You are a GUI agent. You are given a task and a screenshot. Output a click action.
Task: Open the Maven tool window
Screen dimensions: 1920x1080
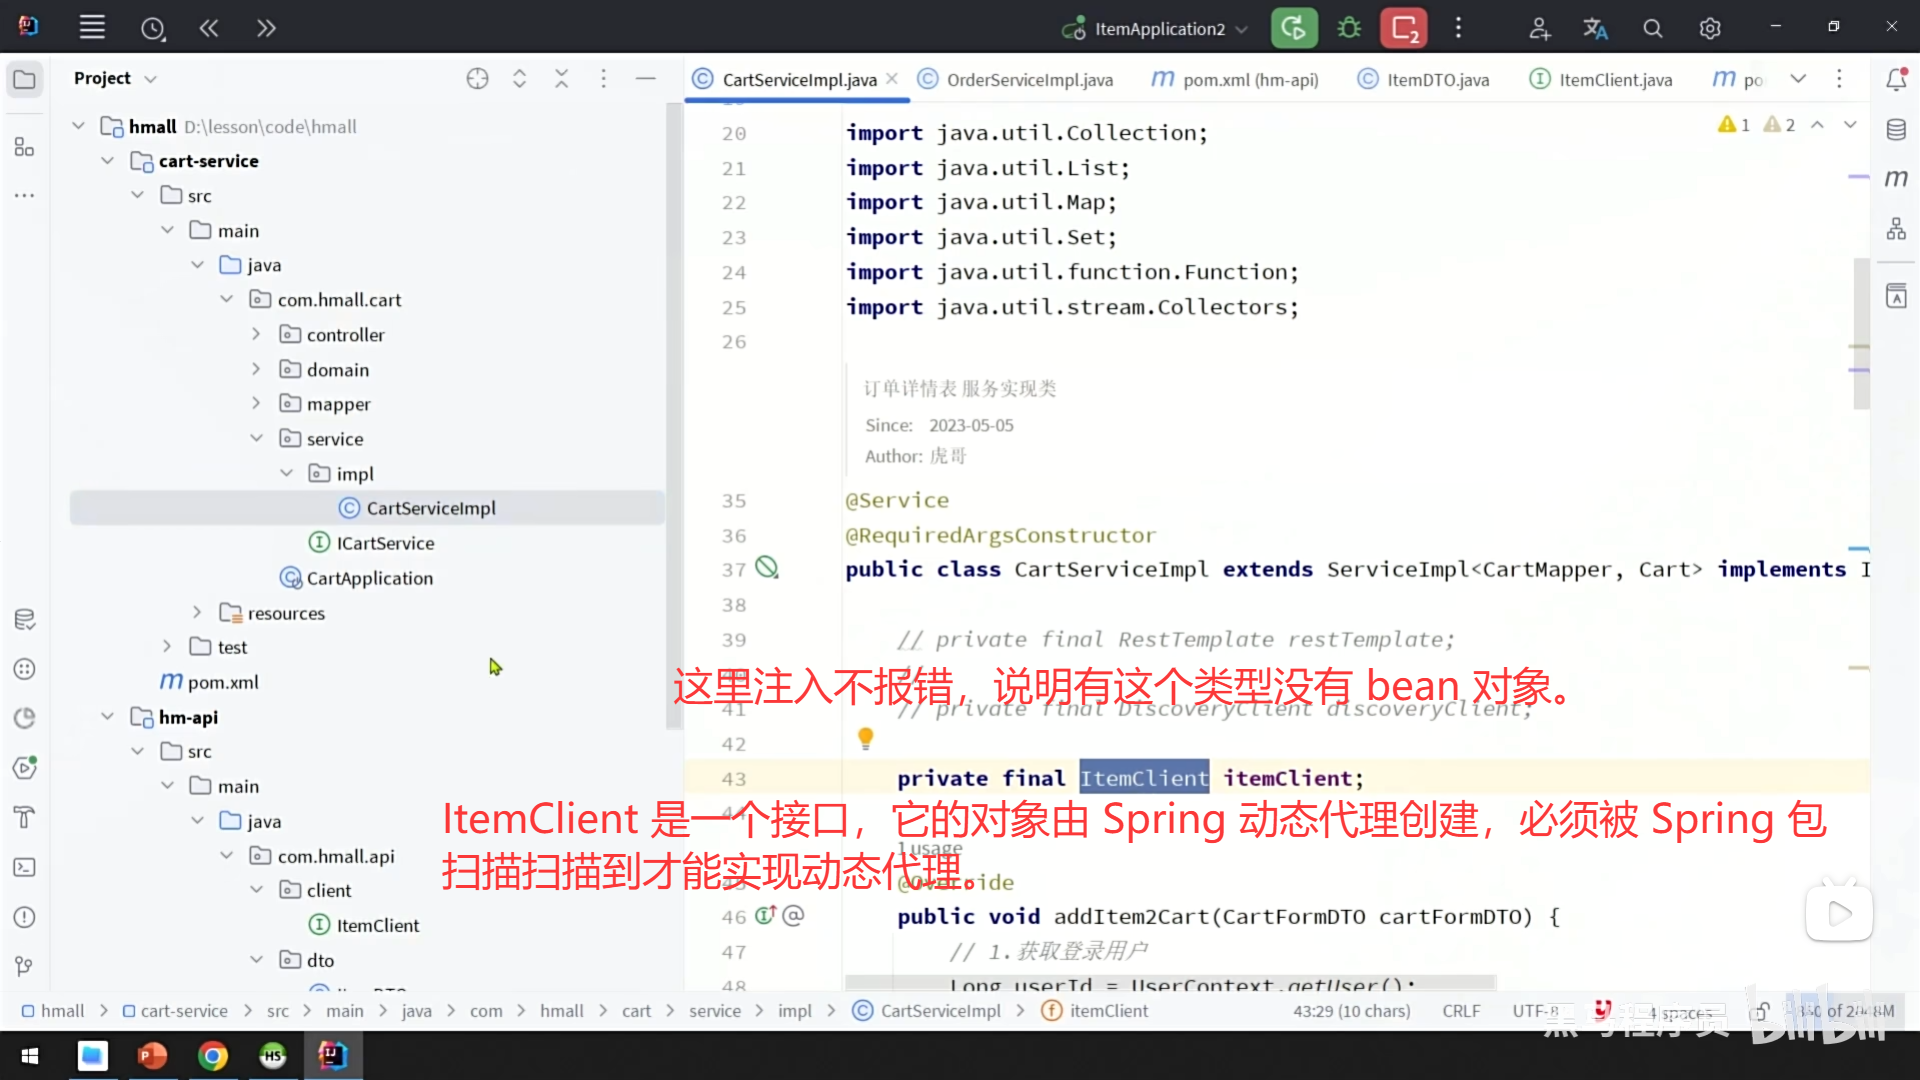(x=1896, y=178)
